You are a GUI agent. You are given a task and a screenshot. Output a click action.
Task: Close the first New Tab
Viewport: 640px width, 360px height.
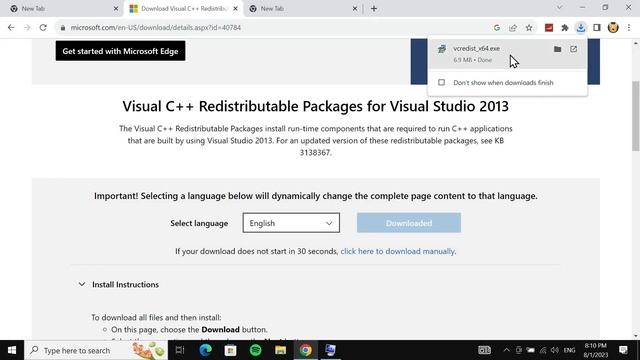pyautogui.click(x=116, y=9)
